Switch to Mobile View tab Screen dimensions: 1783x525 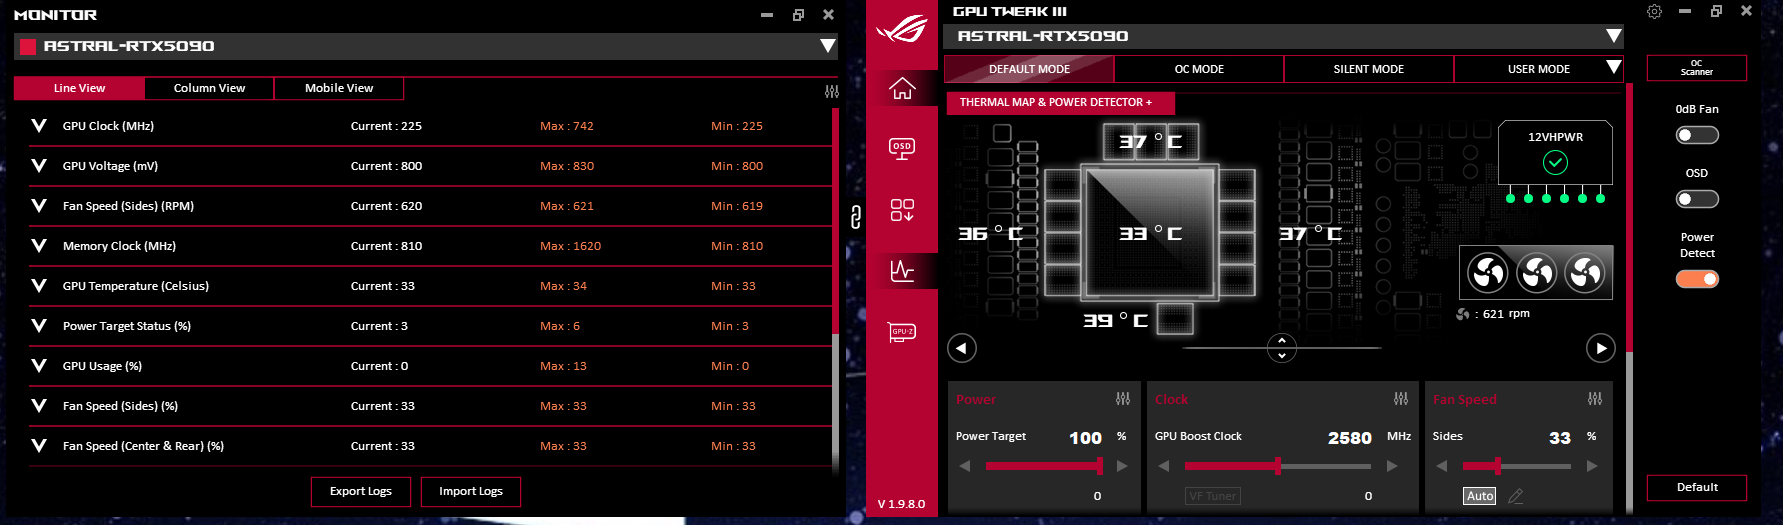339,88
